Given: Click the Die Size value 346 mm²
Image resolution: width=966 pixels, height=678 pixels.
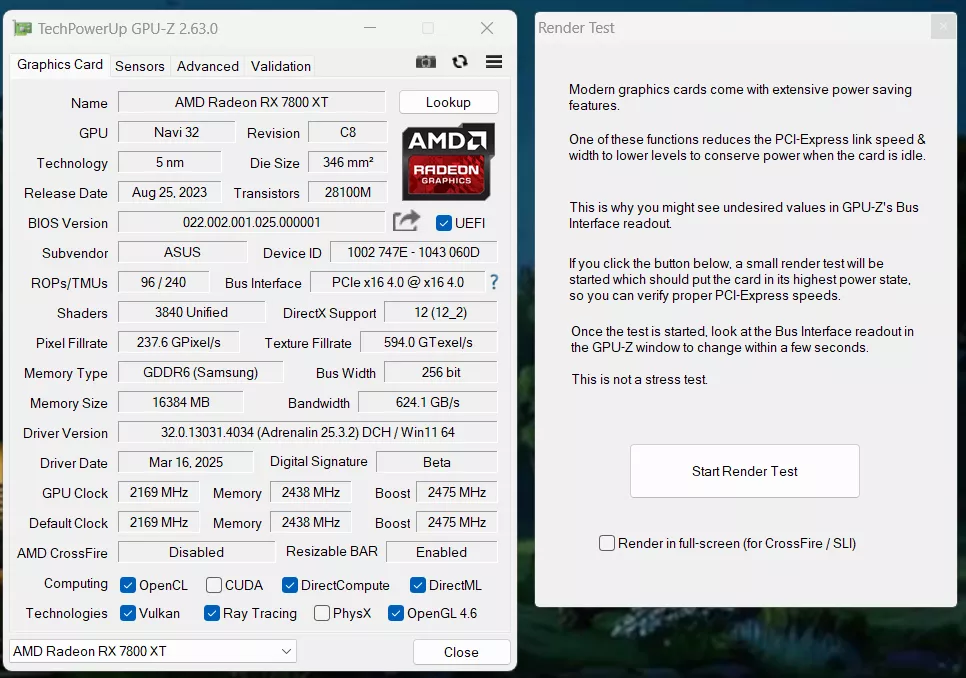Looking at the screenshot, I should [347, 163].
